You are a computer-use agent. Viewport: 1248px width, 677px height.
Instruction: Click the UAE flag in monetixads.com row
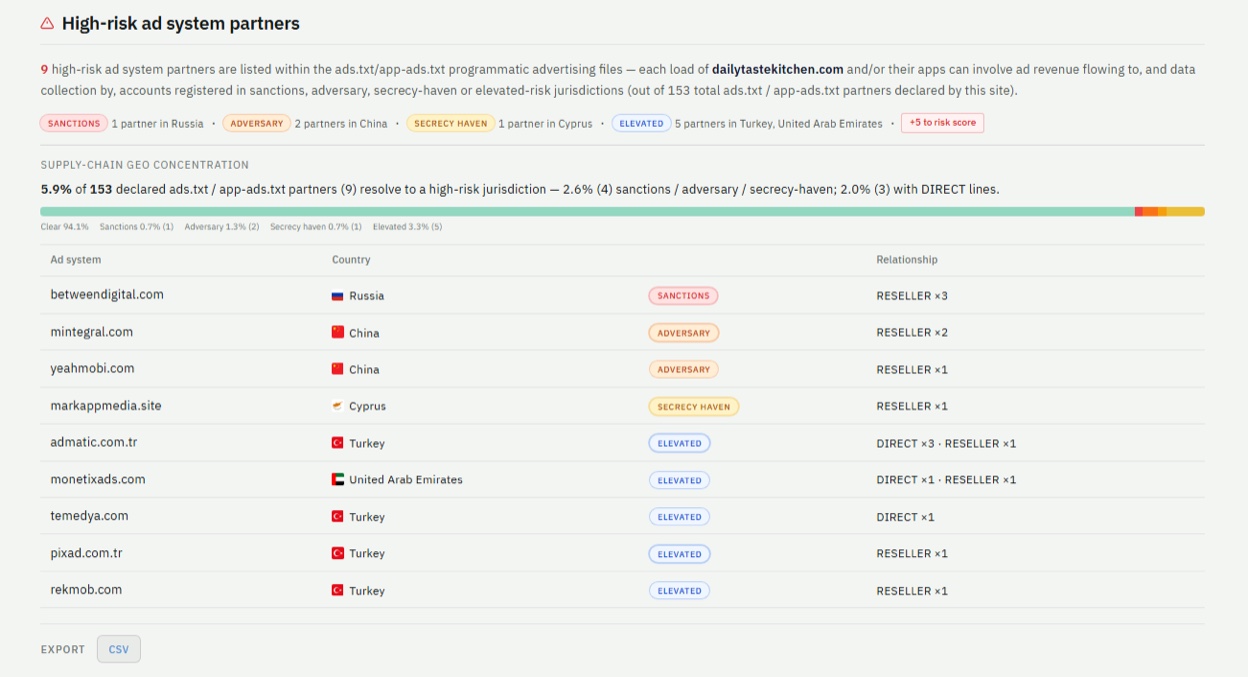[338, 480]
